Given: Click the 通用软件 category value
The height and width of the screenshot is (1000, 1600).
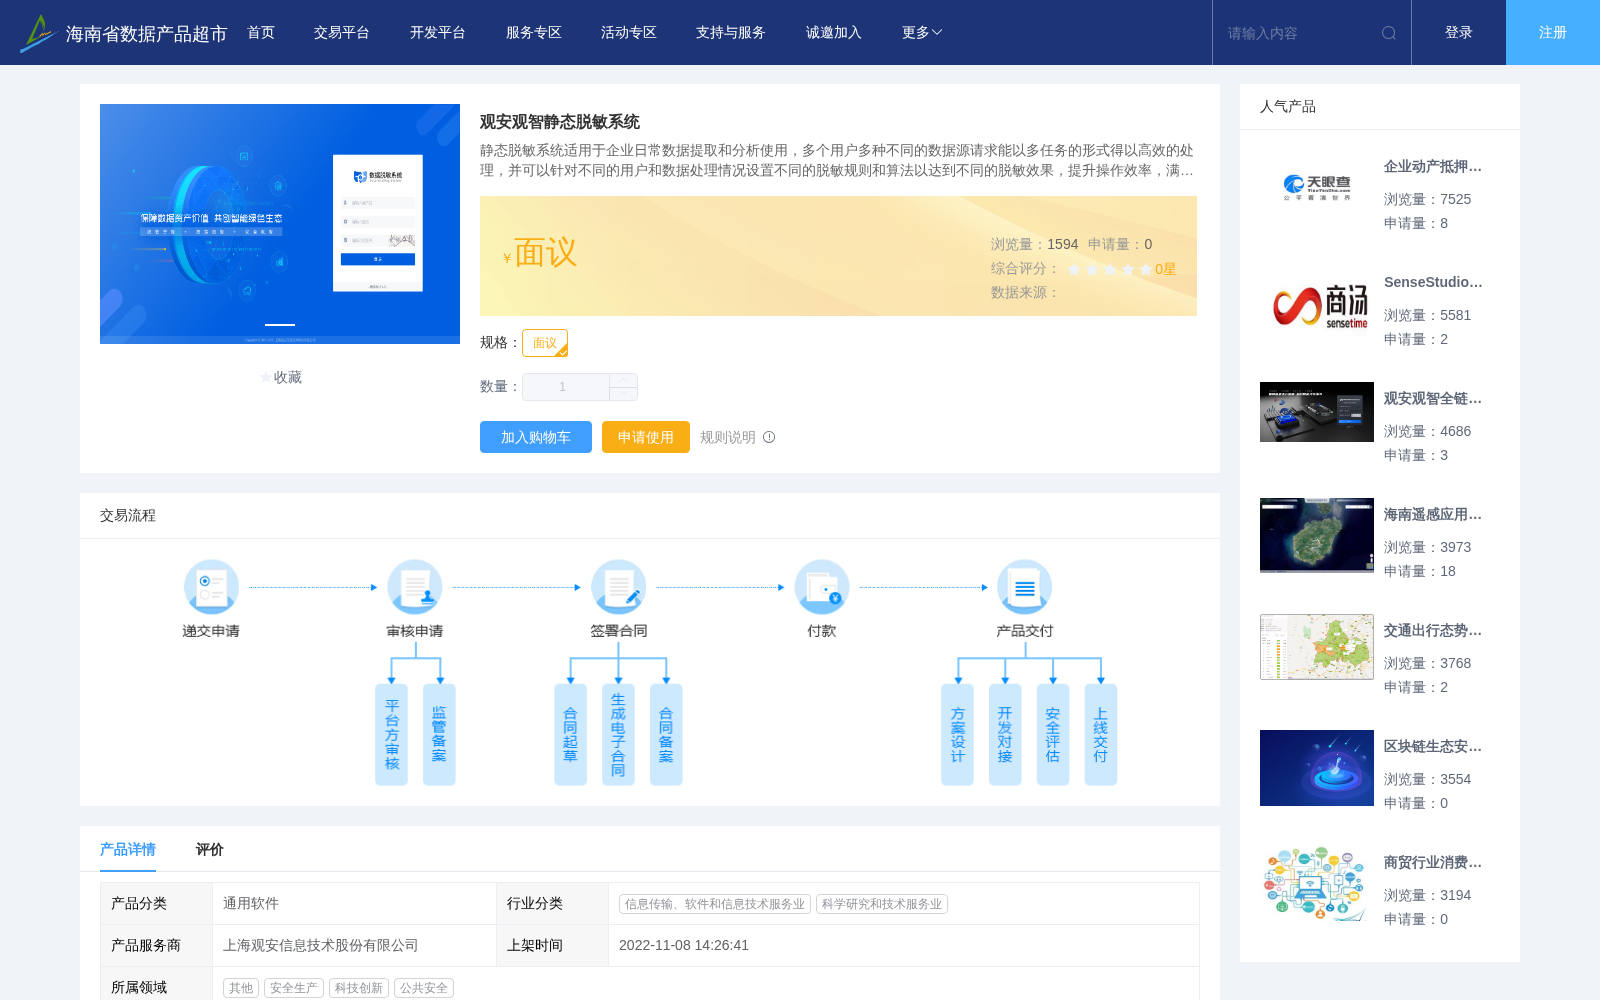Looking at the screenshot, I should (x=251, y=903).
